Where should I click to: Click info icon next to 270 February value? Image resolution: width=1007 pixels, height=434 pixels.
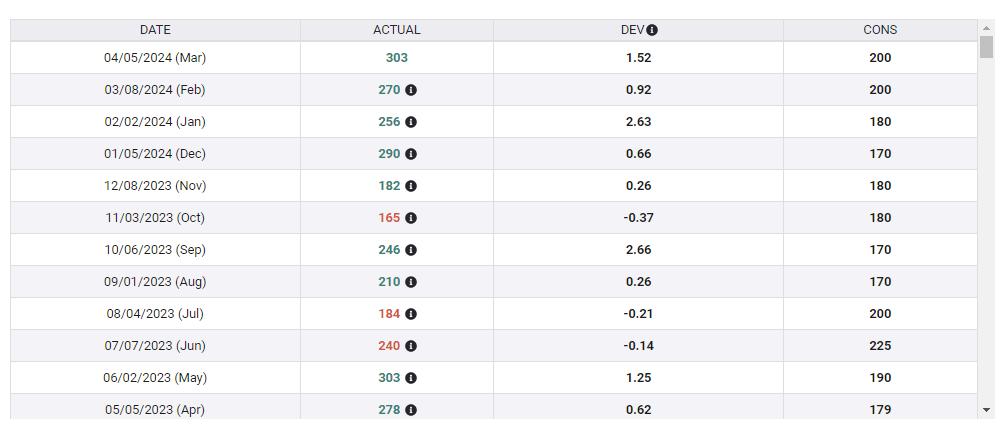[x=411, y=90]
